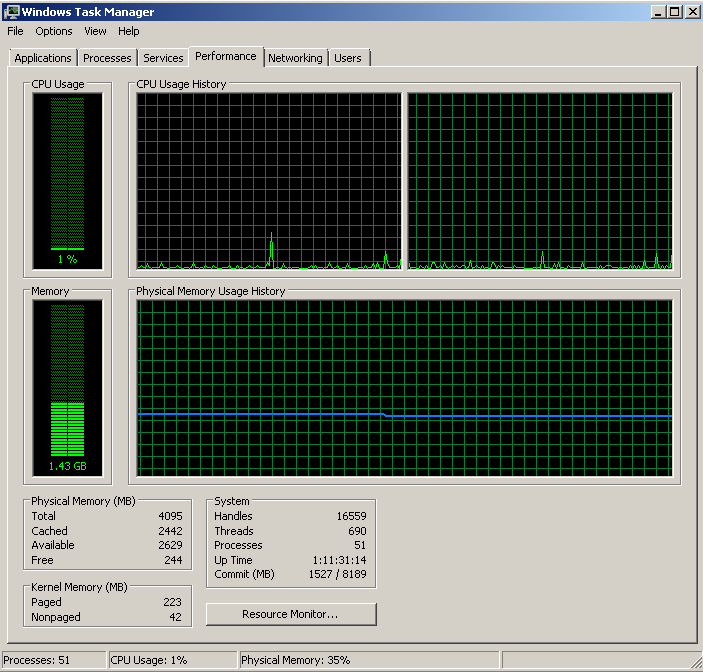Click the Task Manager title bar icon
703x672 pixels.
click(11, 12)
